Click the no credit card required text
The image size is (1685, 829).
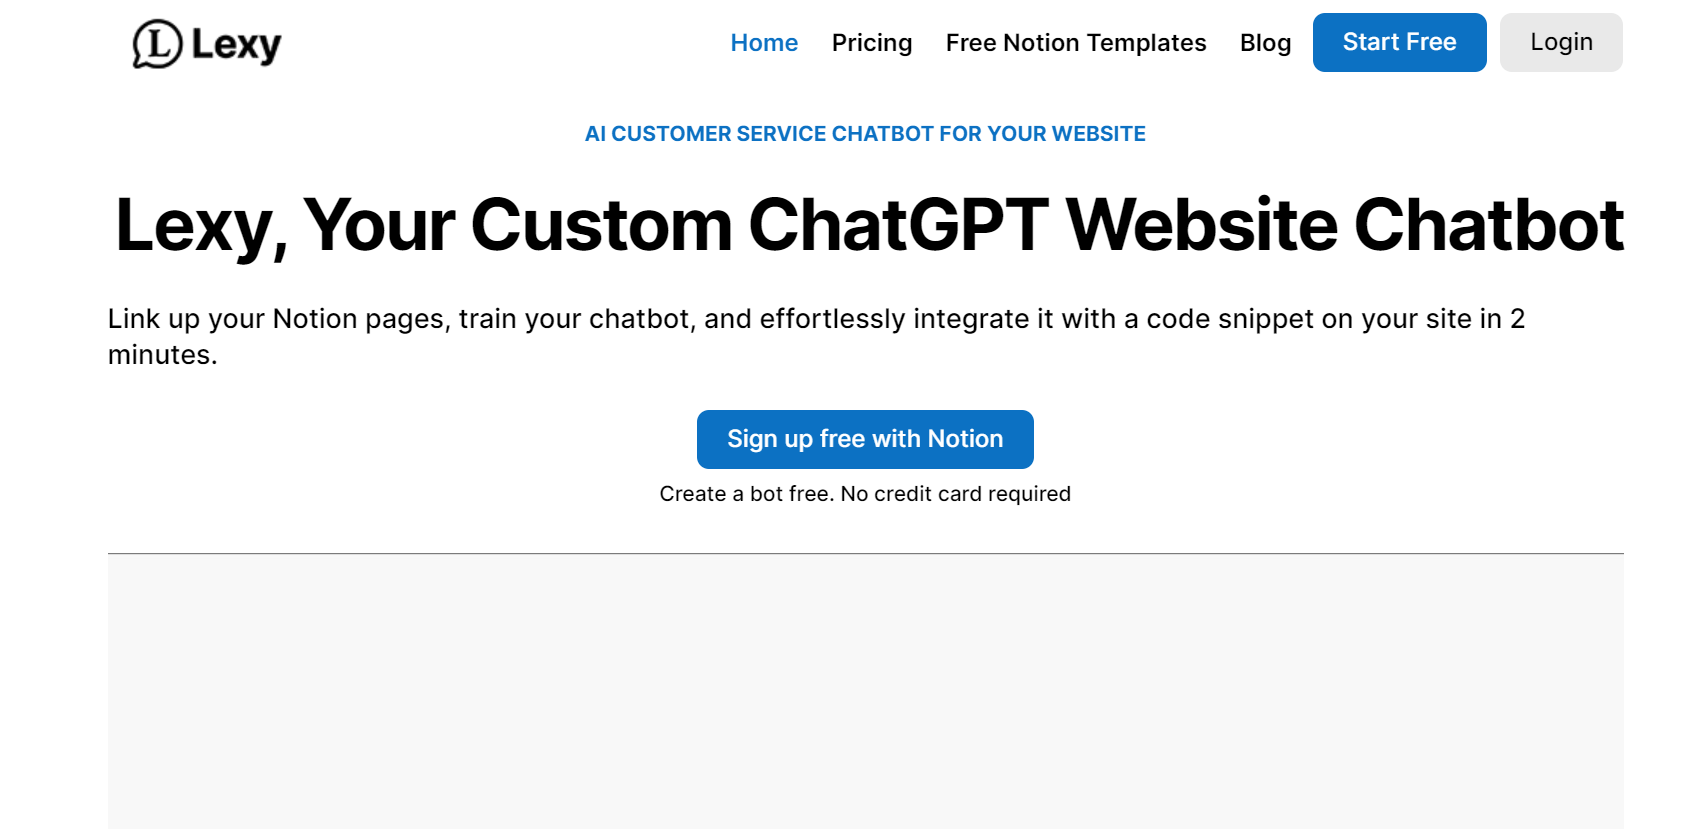pyautogui.click(x=865, y=493)
